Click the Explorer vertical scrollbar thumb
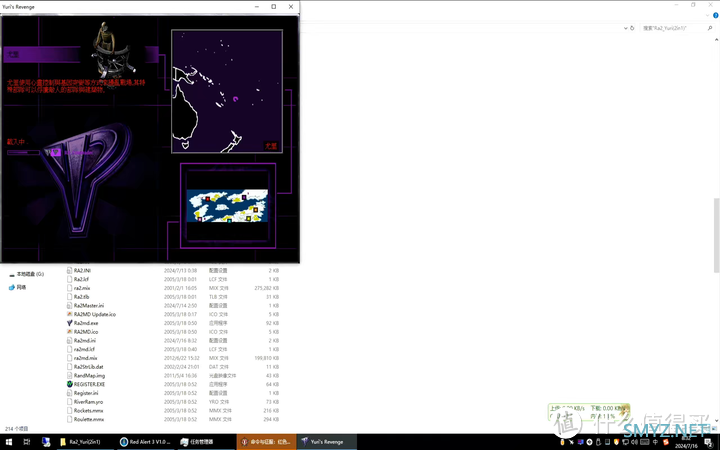Image resolution: width=720 pixels, height=450 pixels. (x=716, y=235)
